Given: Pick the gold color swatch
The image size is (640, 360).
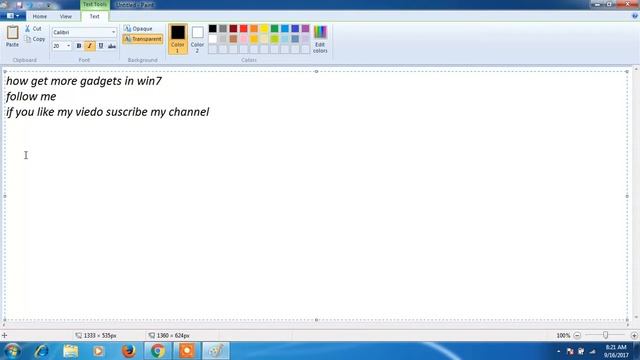Looking at the screenshot, I should [x=254, y=39].
